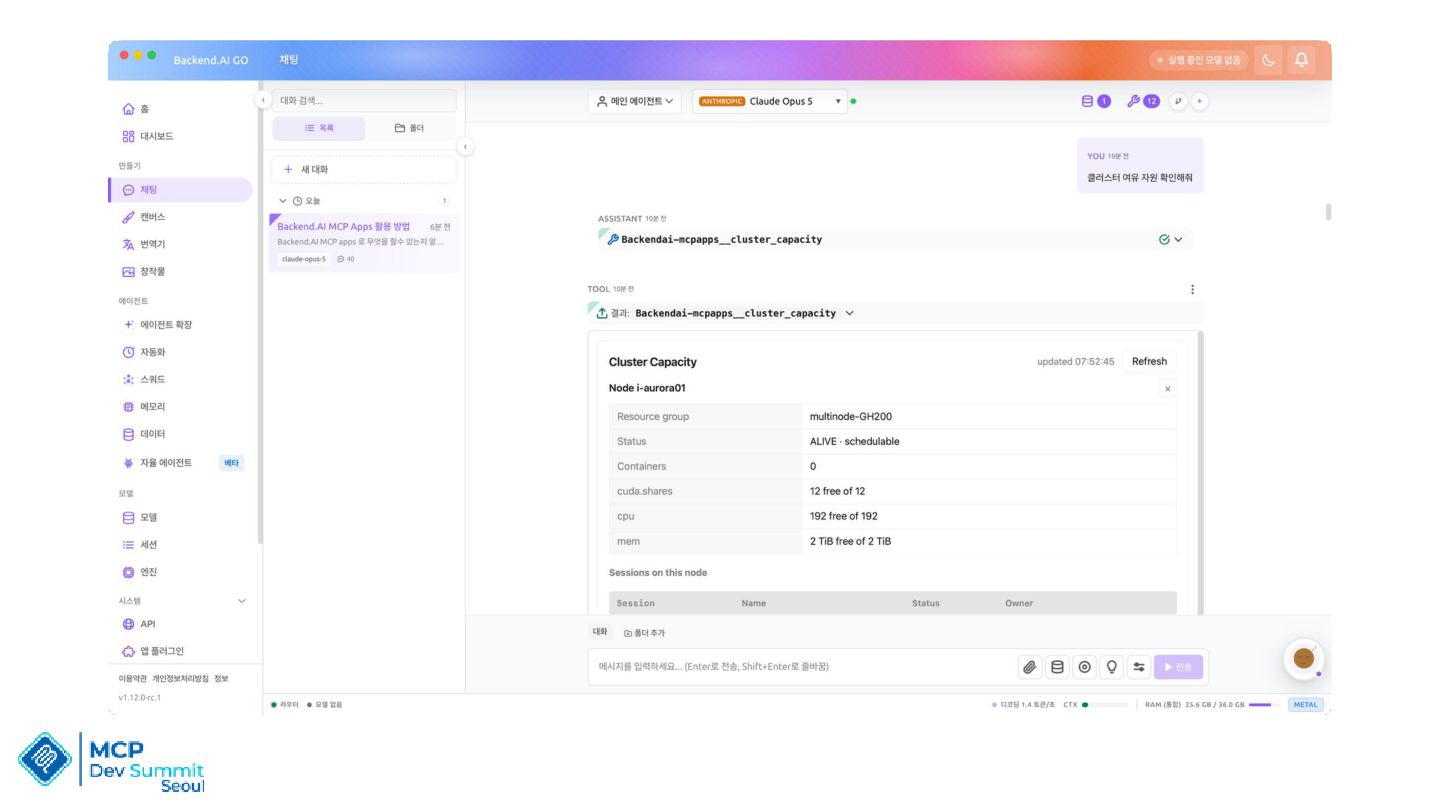Click the ALIVE · schedulable status value
Screen dimensions: 1440x811
pyautogui.click(x=854, y=442)
